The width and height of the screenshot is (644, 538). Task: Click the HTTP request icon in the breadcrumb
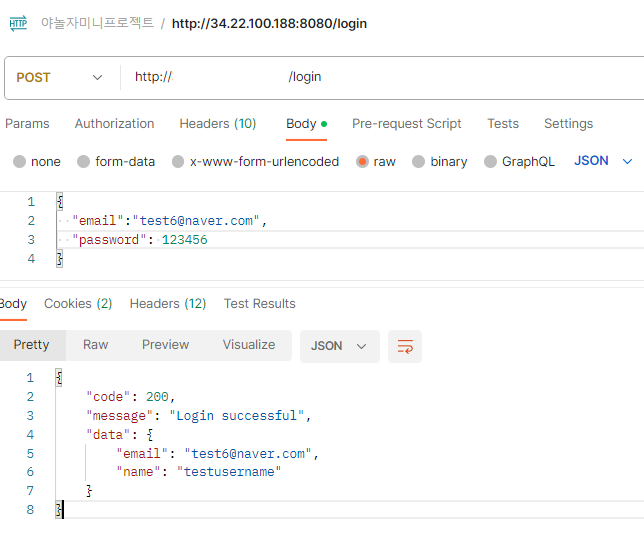point(18,23)
